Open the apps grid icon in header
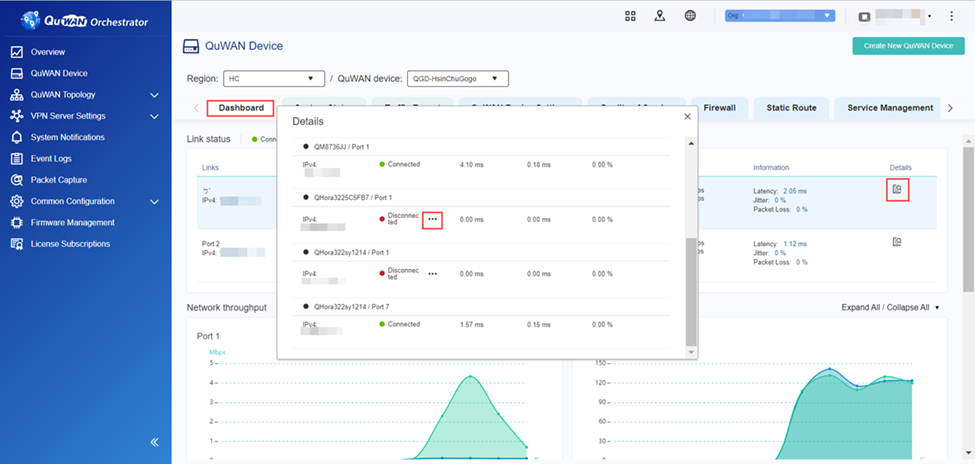The height and width of the screenshot is (464, 975). click(630, 16)
